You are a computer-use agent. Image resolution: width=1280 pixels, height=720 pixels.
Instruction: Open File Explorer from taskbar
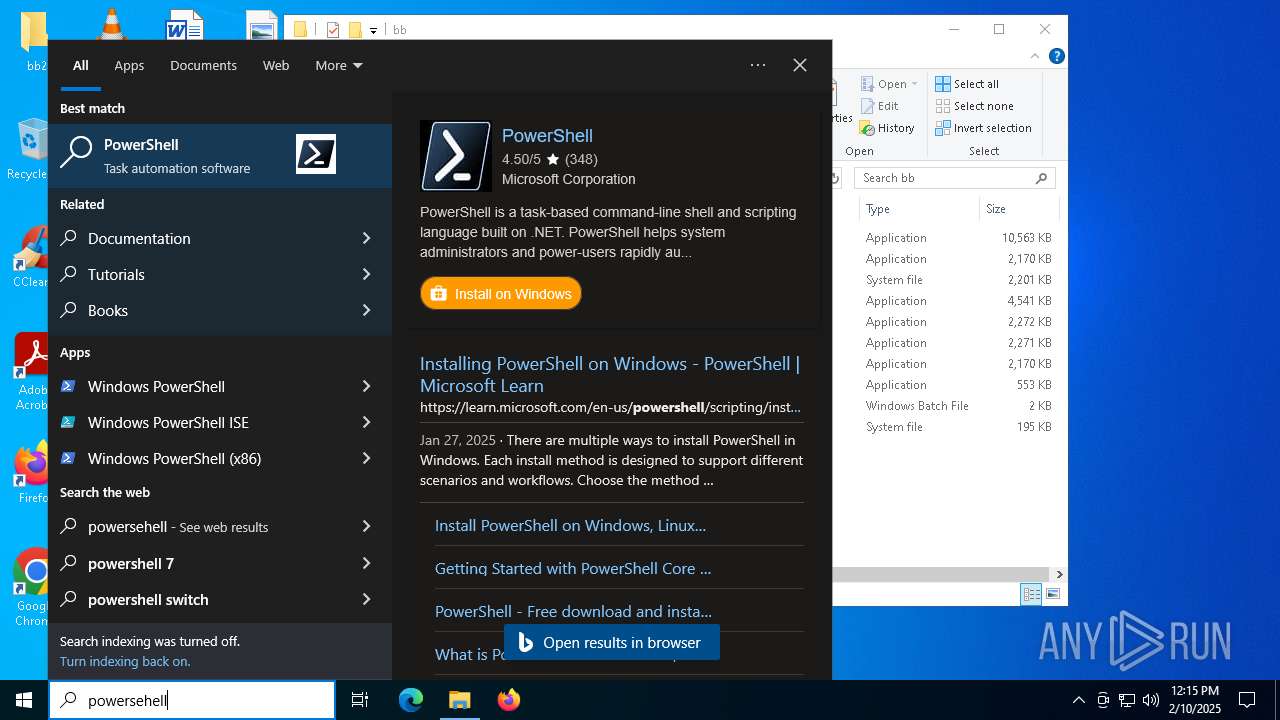coord(459,700)
